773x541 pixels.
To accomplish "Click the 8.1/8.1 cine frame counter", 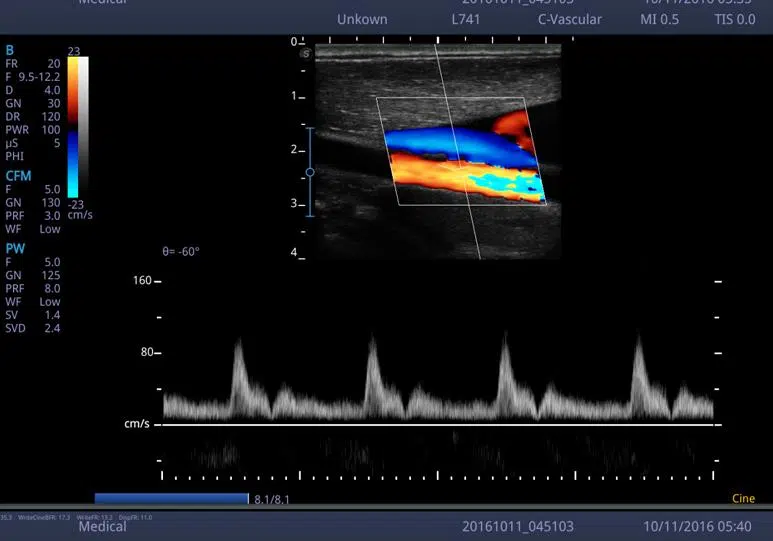I will pos(272,498).
